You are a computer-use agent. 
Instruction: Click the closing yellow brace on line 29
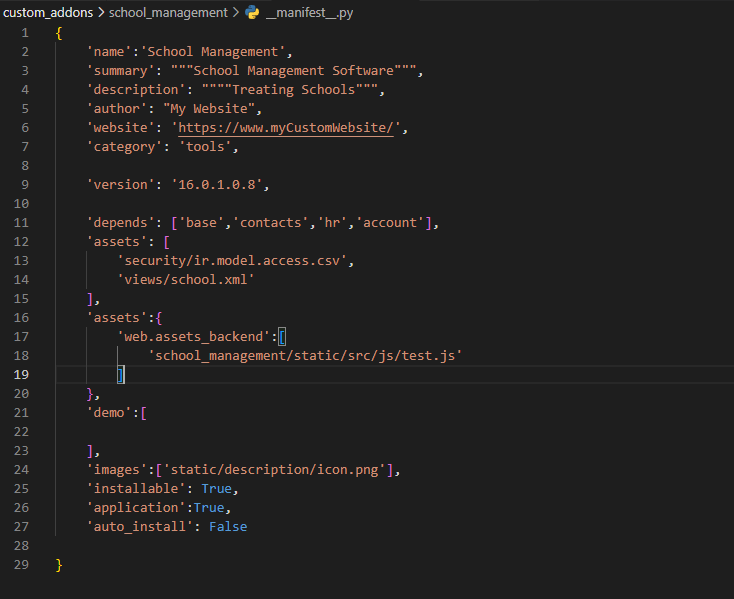[x=59, y=565]
